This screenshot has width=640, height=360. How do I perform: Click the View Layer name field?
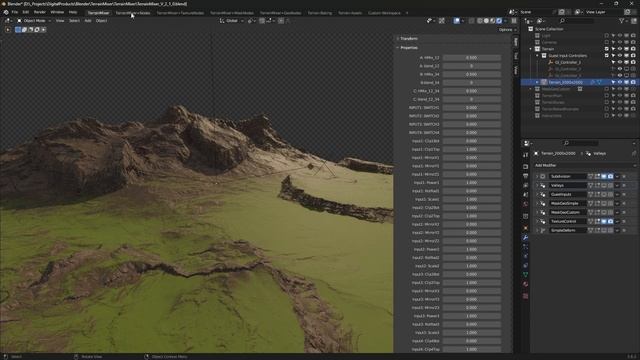point(604,12)
